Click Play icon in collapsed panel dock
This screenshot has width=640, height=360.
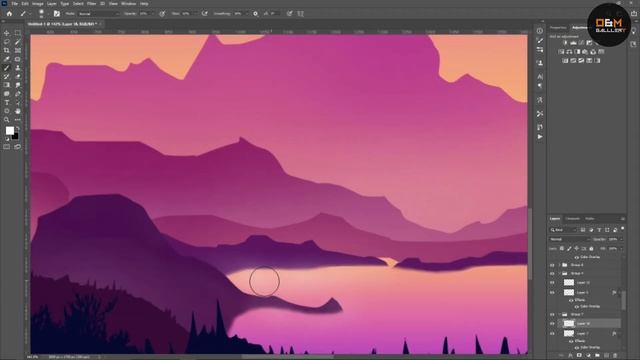(x=540, y=137)
